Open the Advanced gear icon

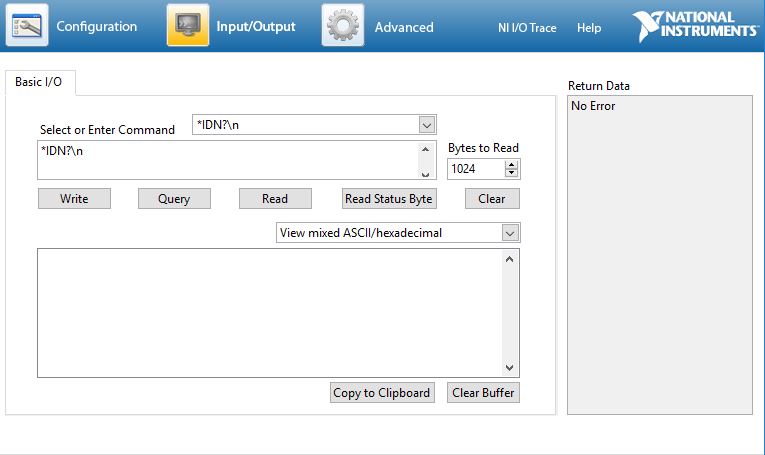click(x=342, y=25)
